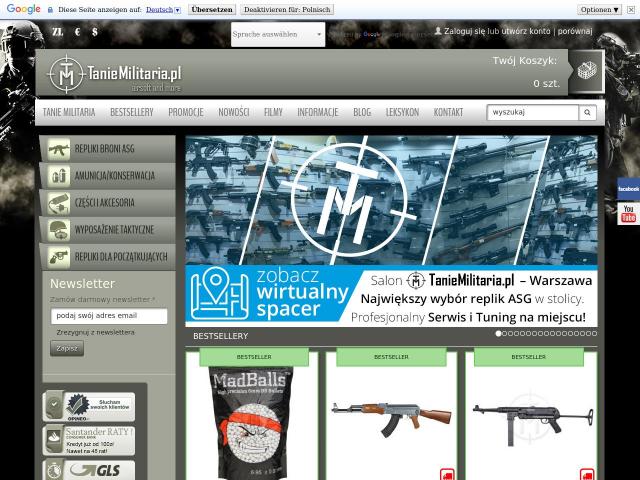
Task: Open the shopping cart basket icon
Action: pyautogui.click(x=587, y=71)
